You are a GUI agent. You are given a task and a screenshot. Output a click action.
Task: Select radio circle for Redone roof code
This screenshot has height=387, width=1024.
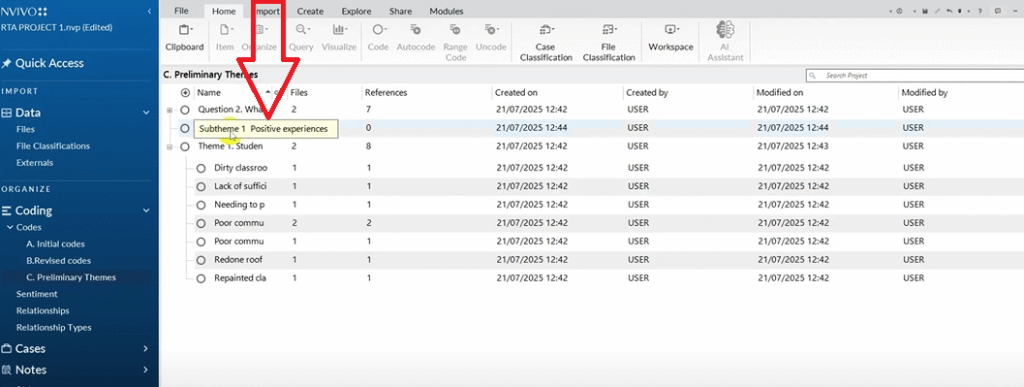tap(201, 260)
